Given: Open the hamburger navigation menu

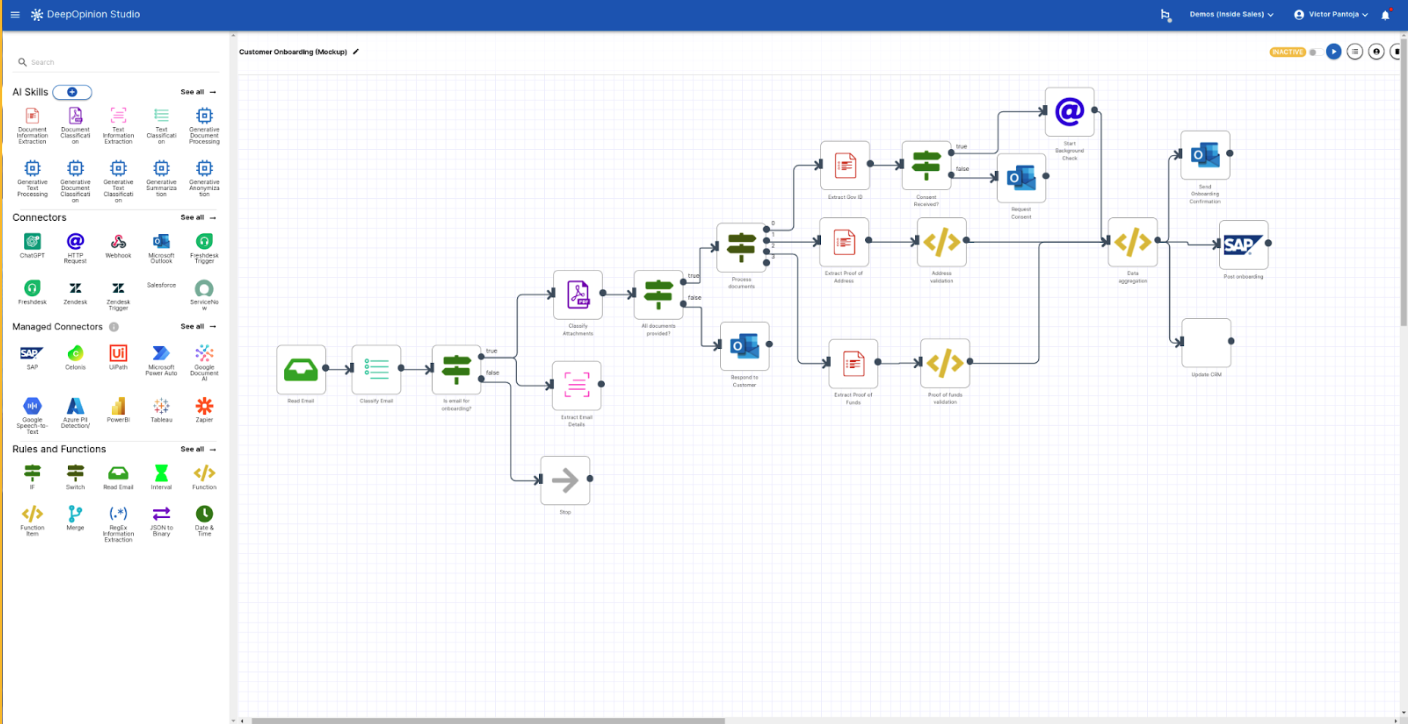Looking at the screenshot, I should pos(15,15).
